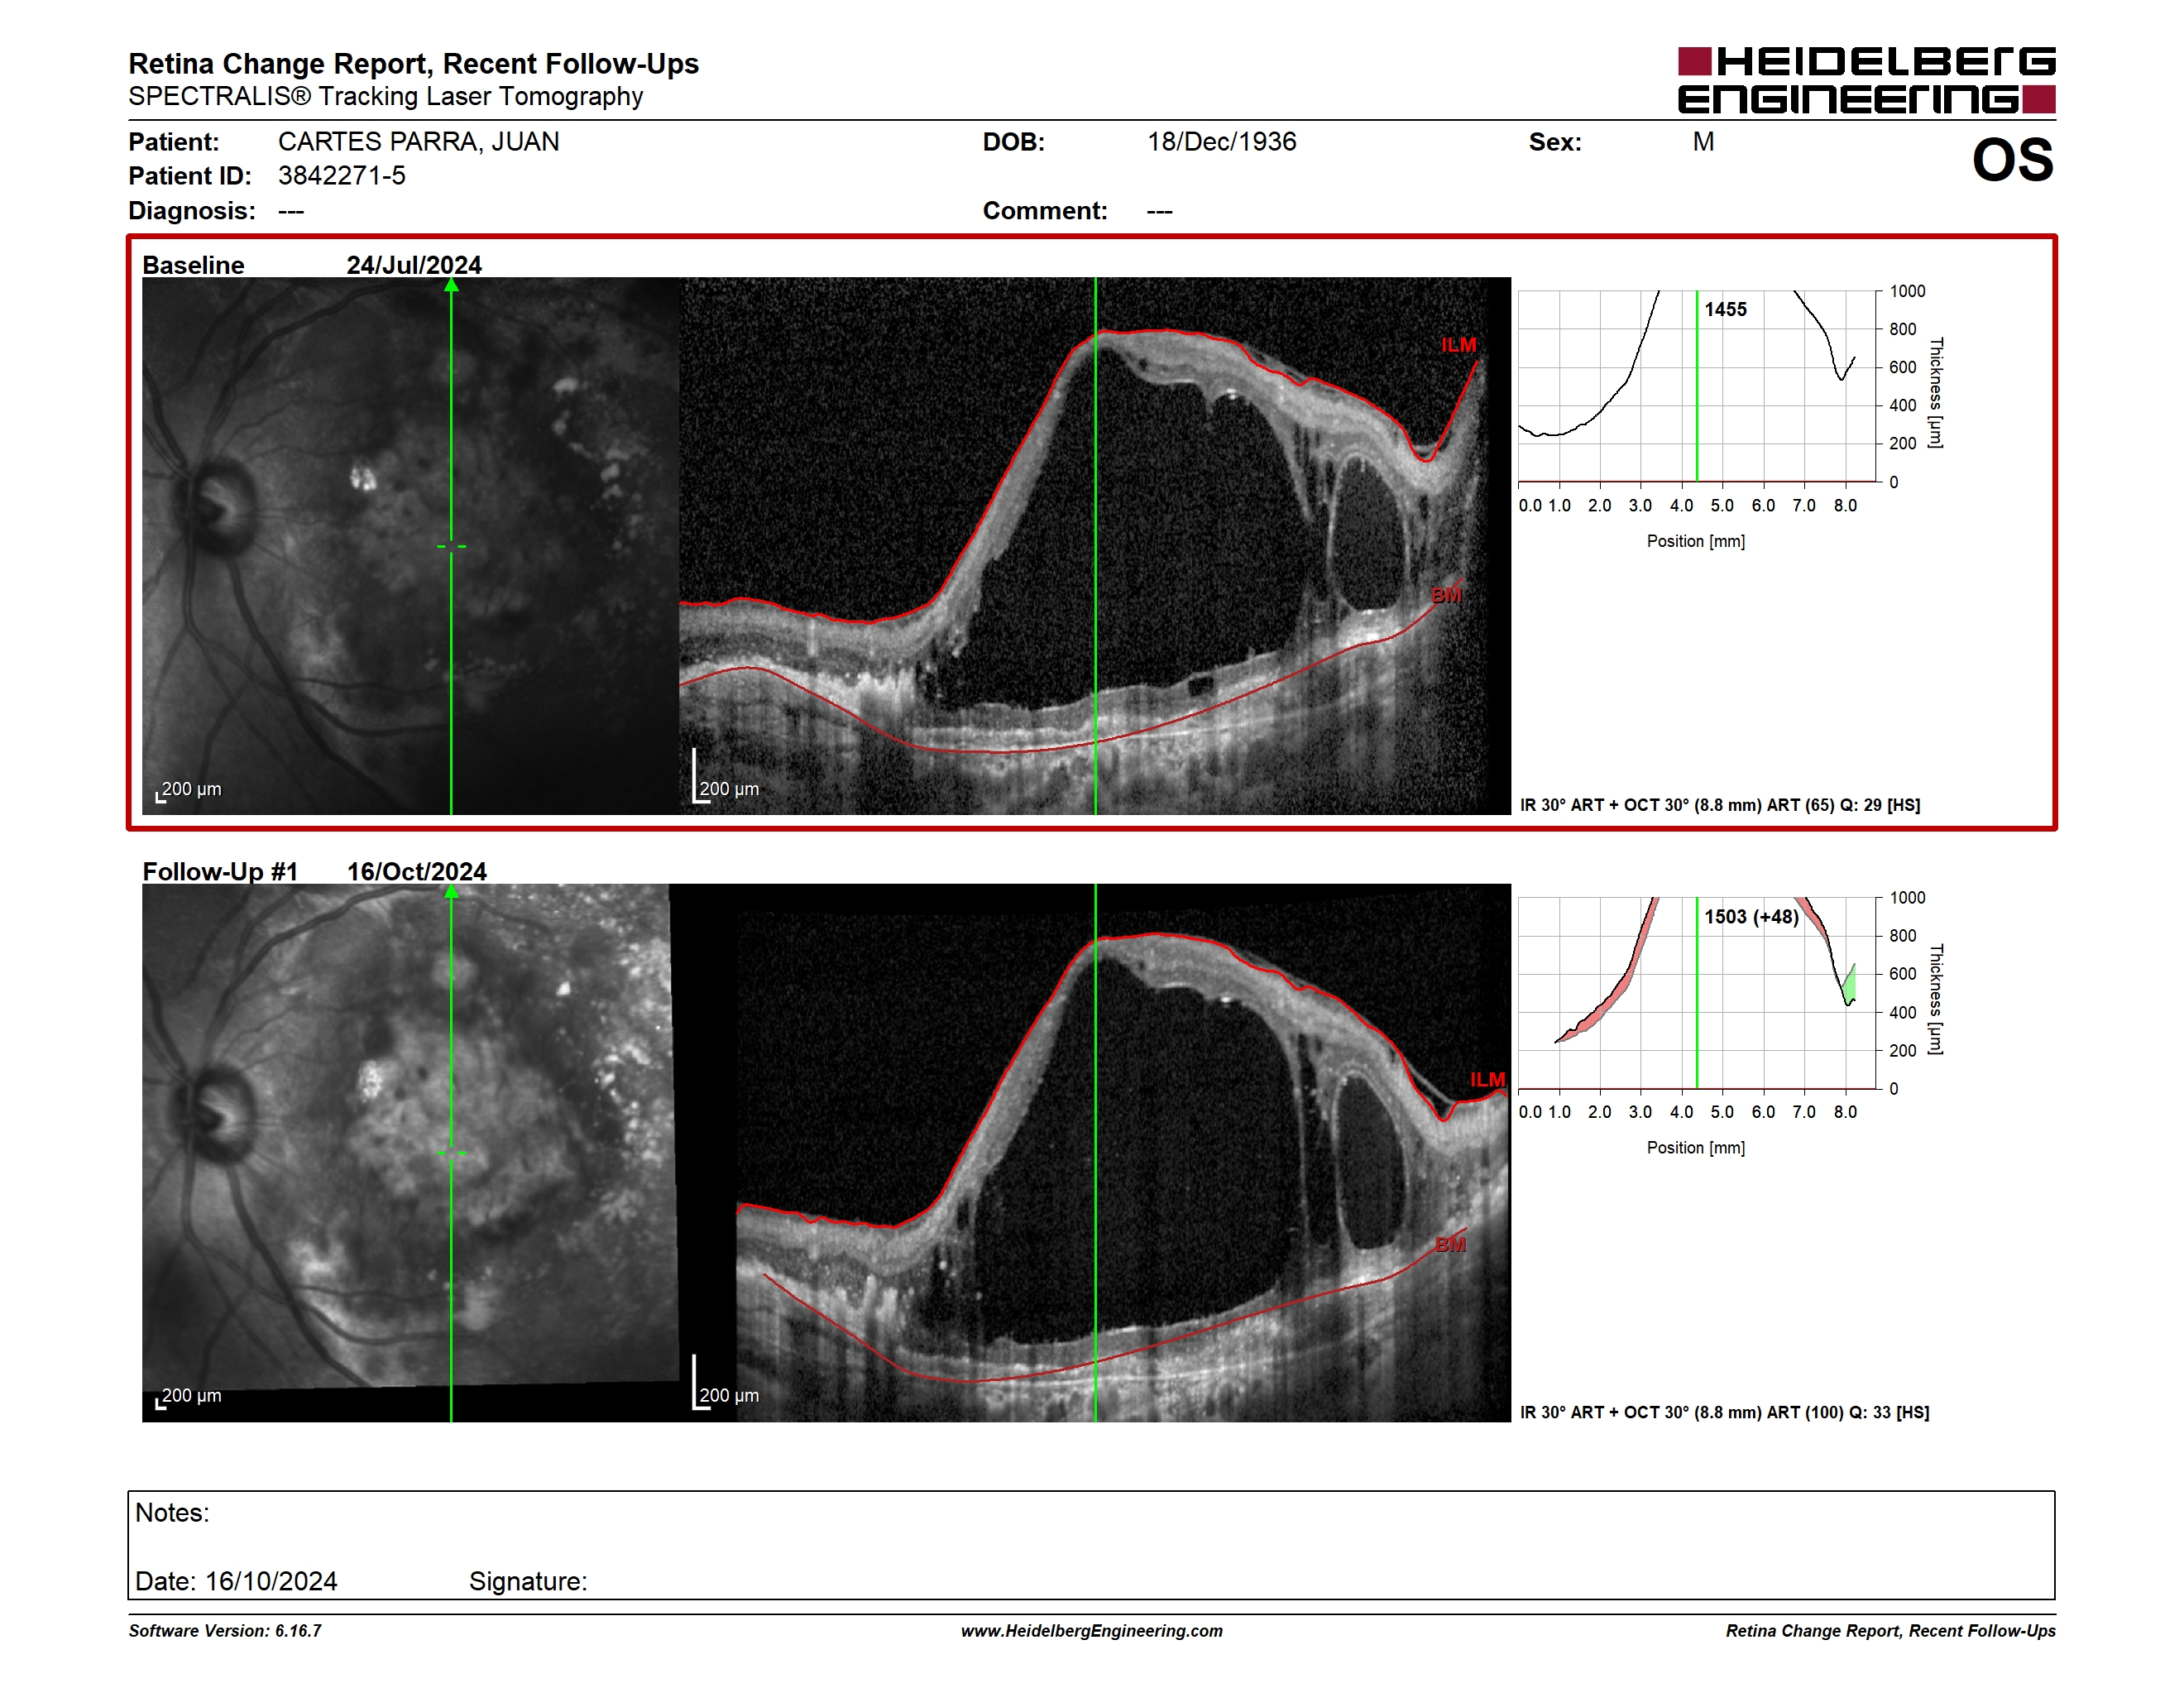Click the follow-up thickness change graph
Viewport: 2184px width, 1688px height.
pos(1697,993)
